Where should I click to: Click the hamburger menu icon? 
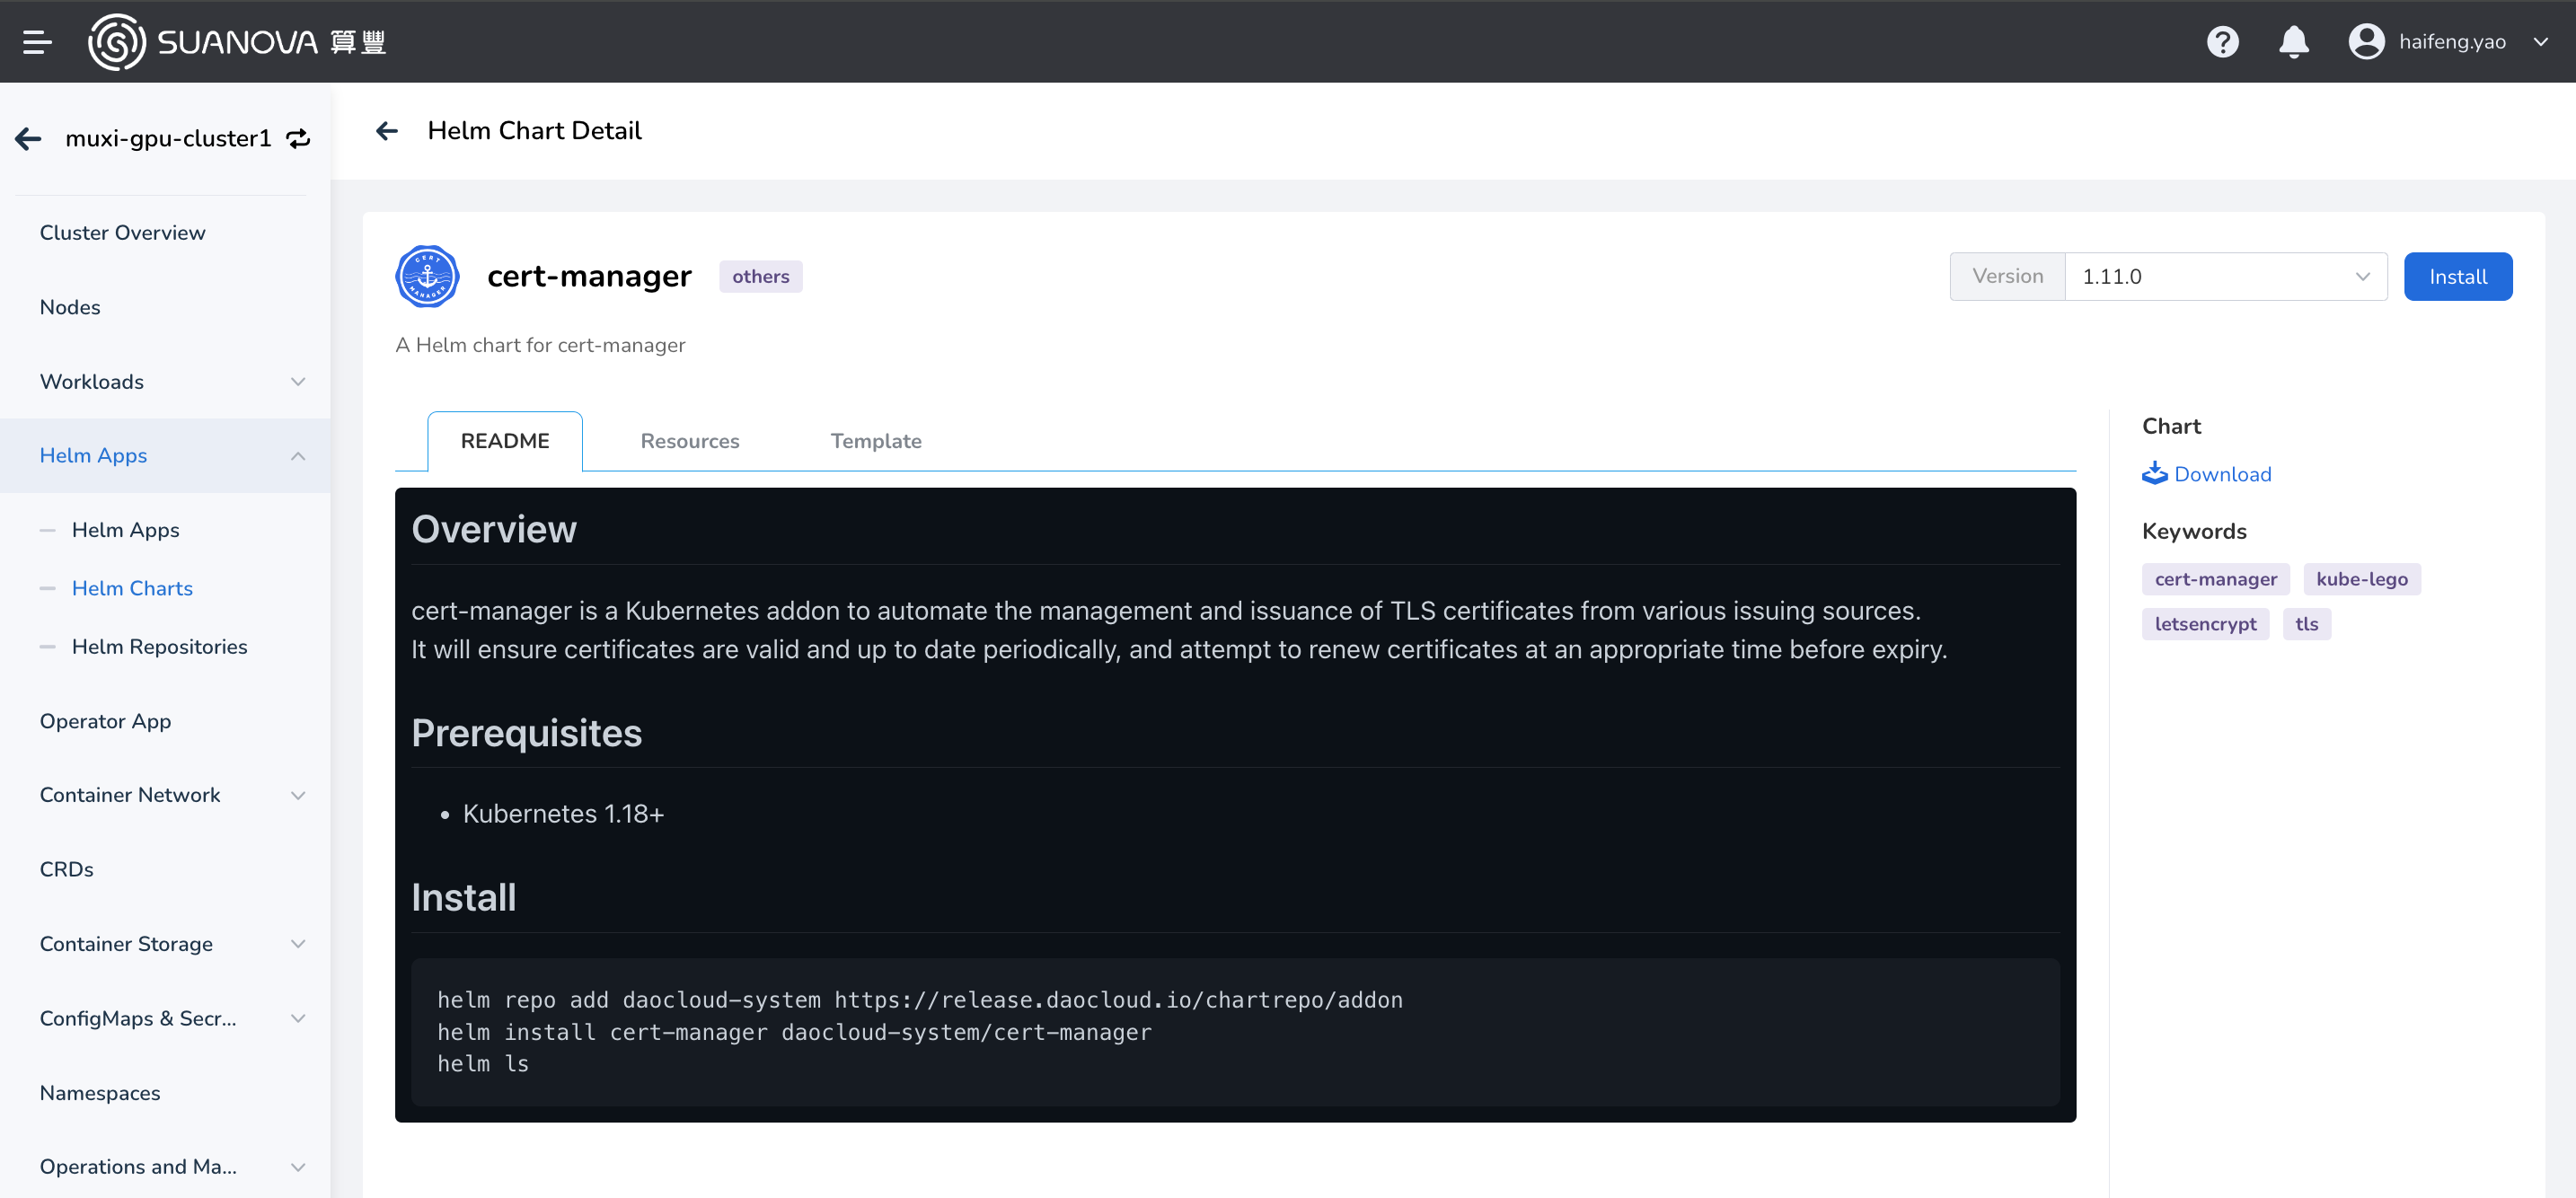[34, 41]
